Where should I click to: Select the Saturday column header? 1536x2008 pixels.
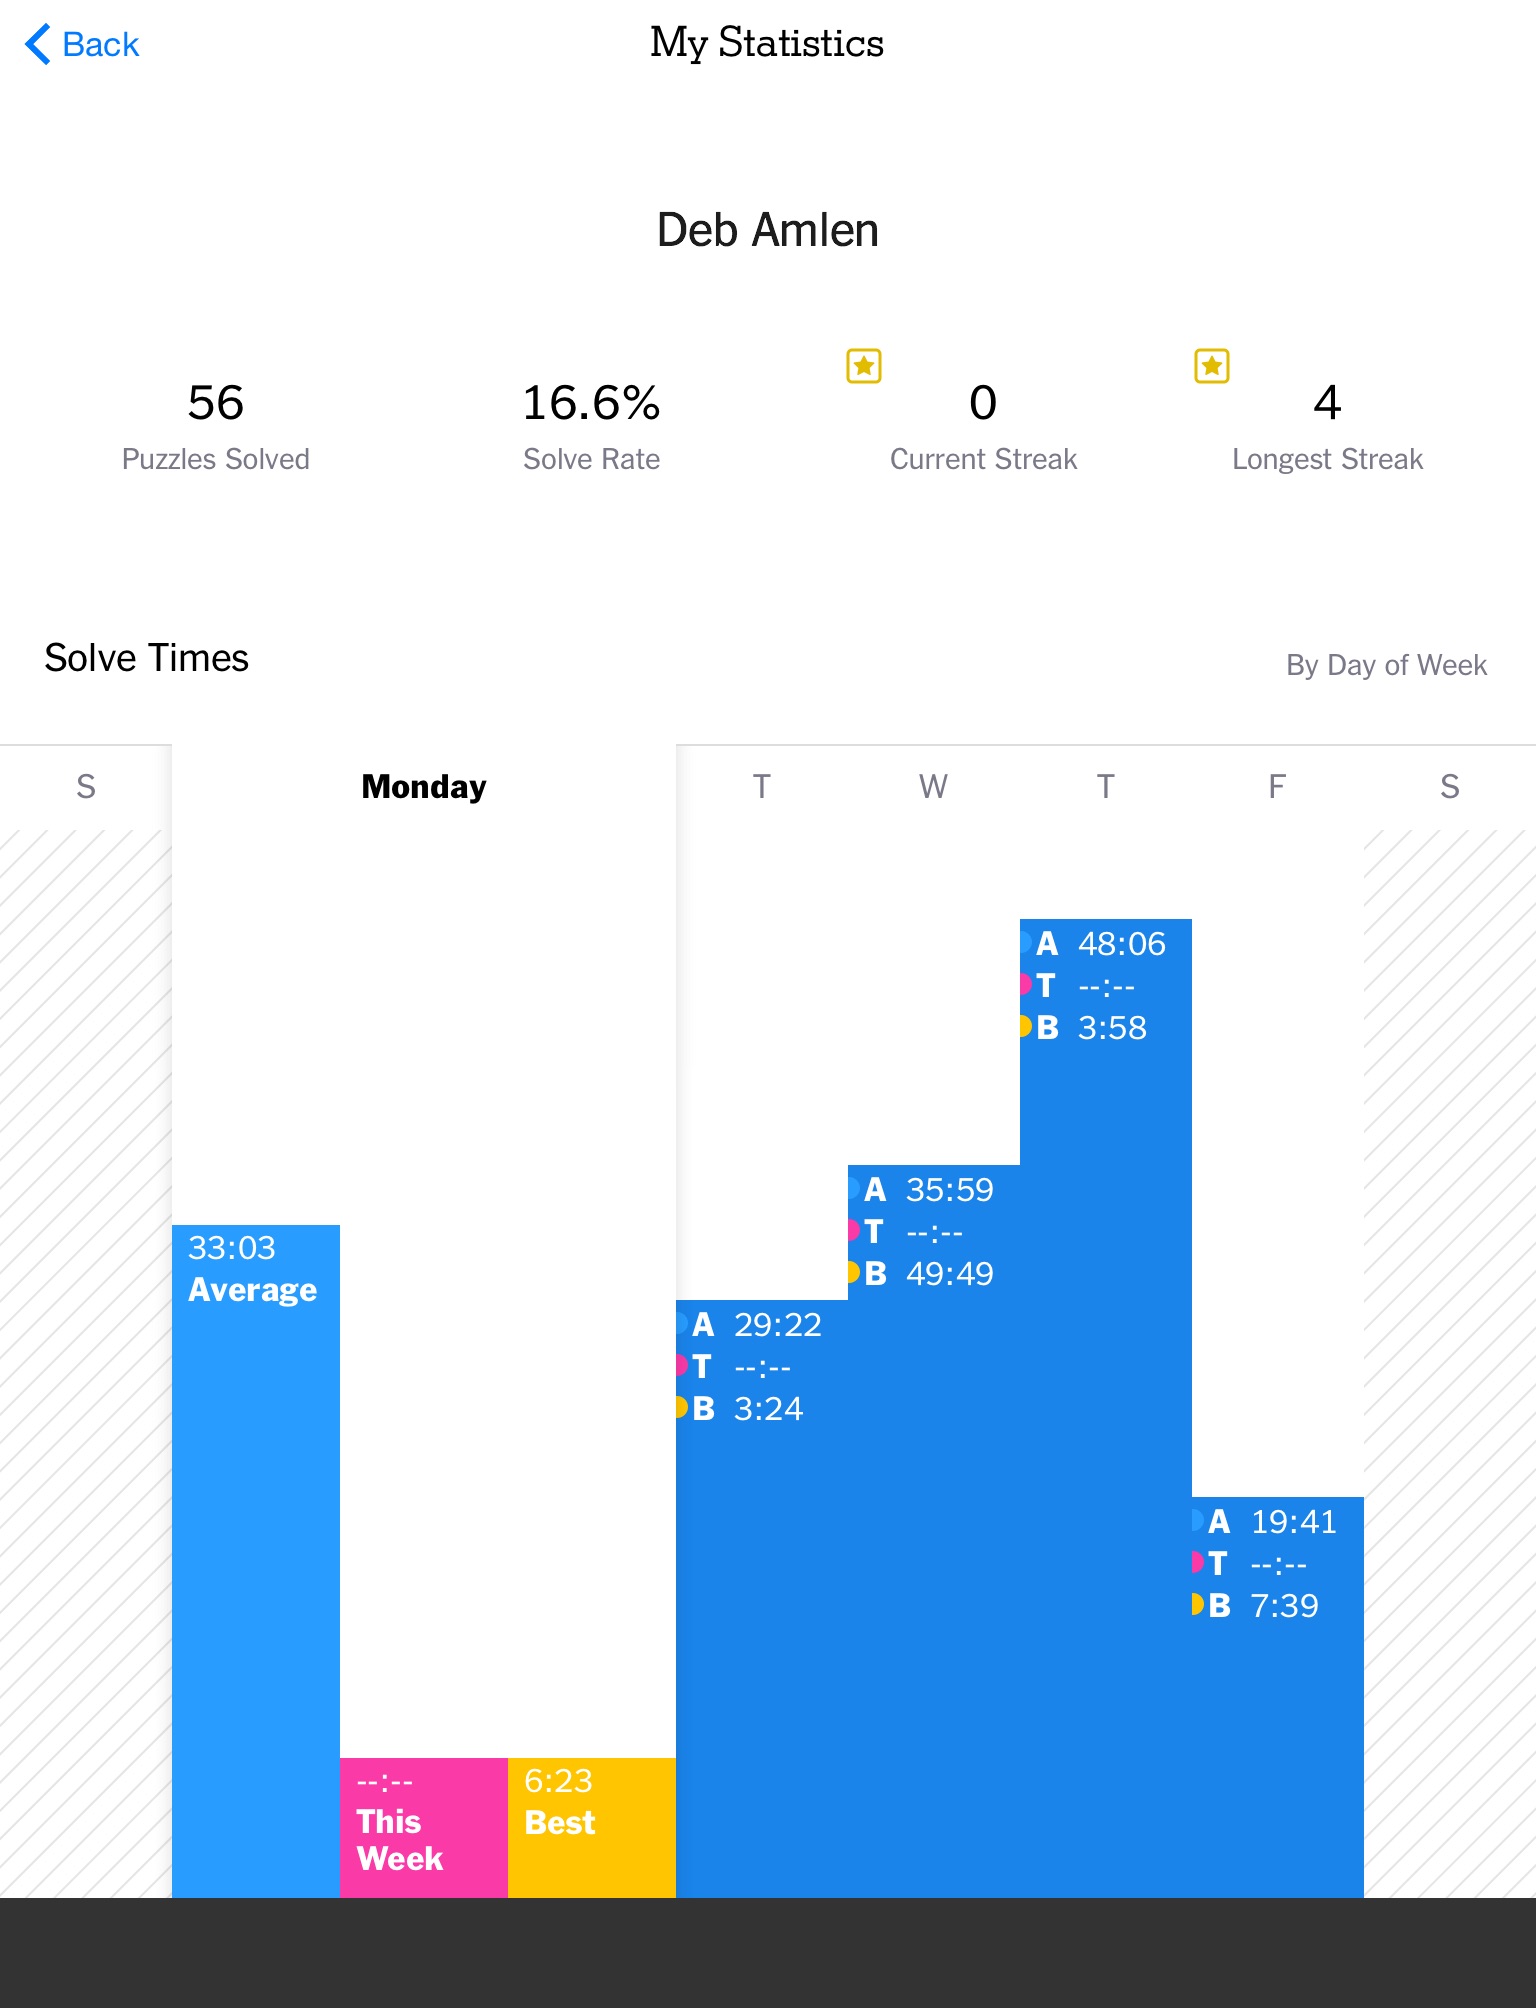coord(1450,787)
